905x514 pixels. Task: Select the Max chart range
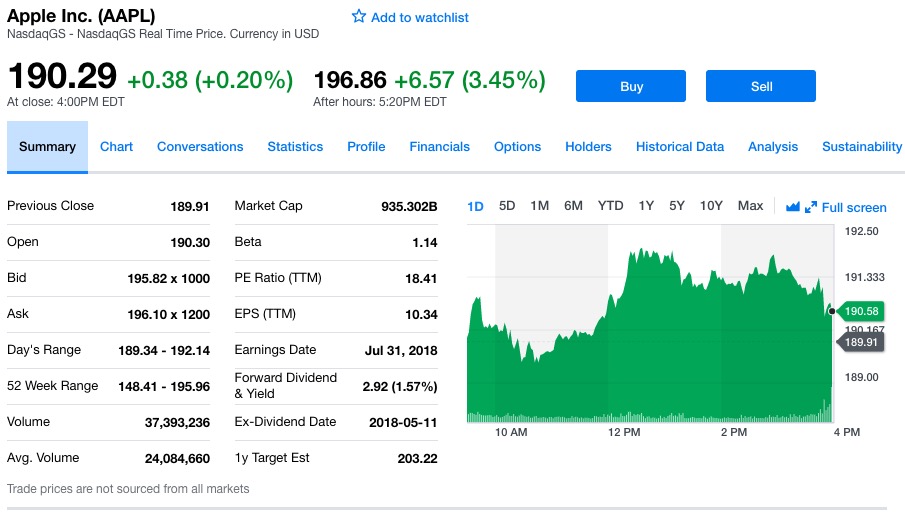750,206
